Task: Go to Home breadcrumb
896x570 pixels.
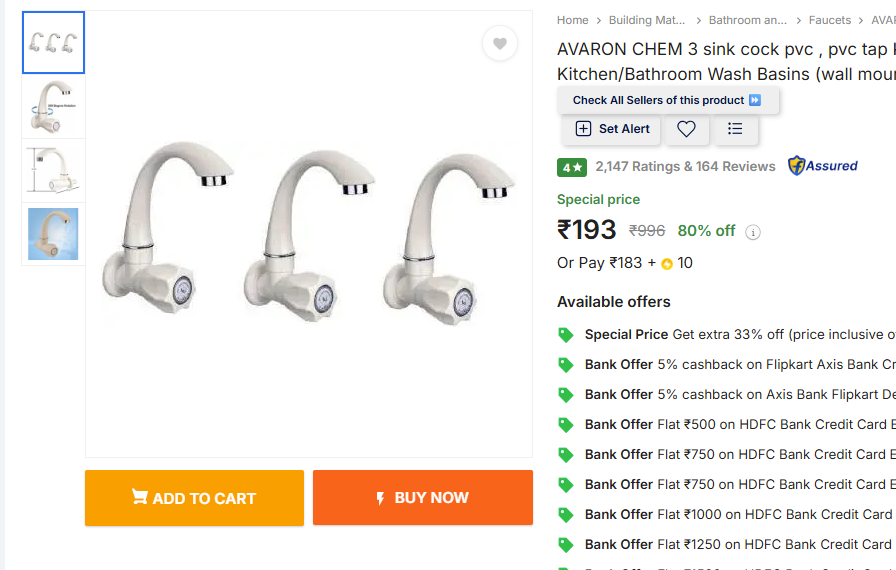Action: click(573, 20)
